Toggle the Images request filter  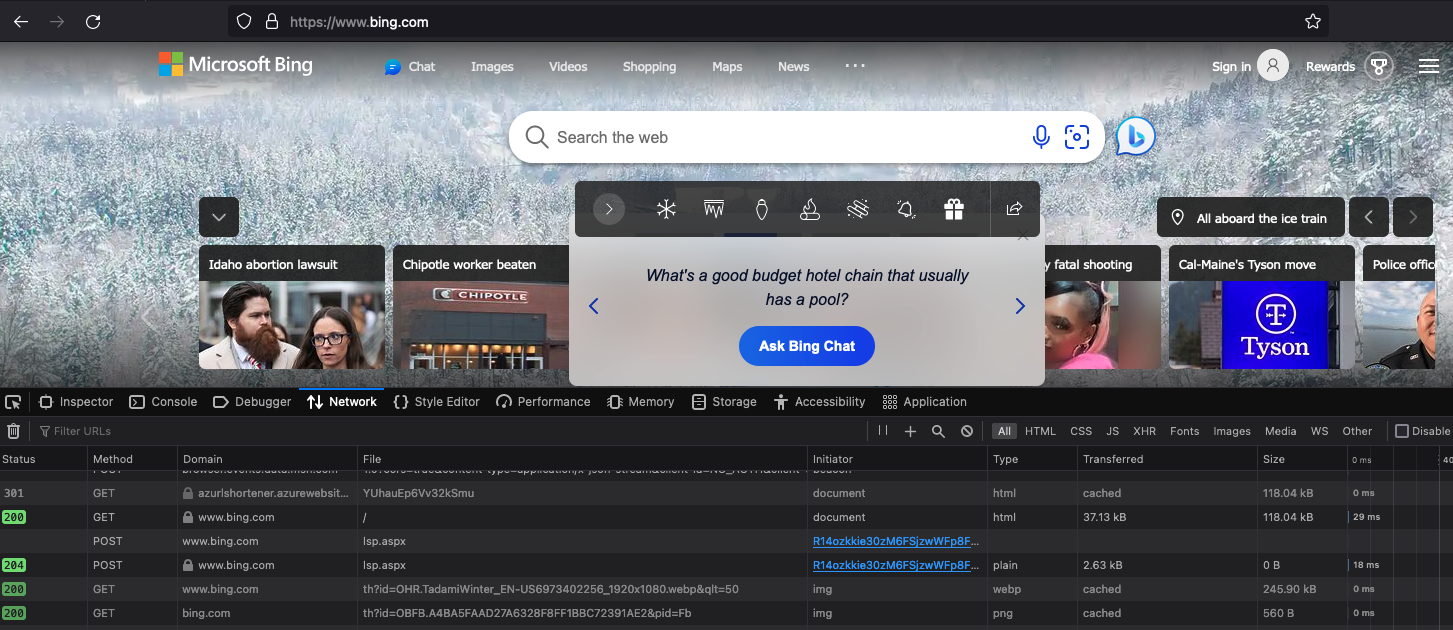1231,431
